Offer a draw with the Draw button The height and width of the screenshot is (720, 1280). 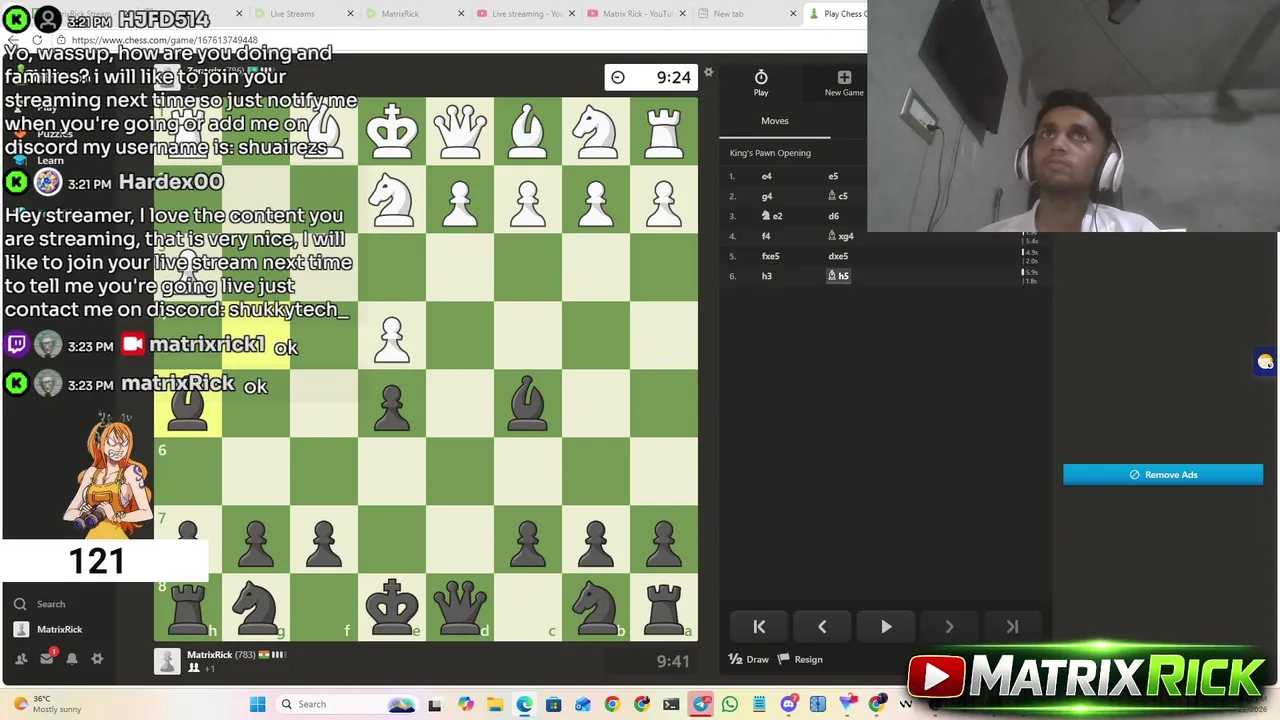749,659
